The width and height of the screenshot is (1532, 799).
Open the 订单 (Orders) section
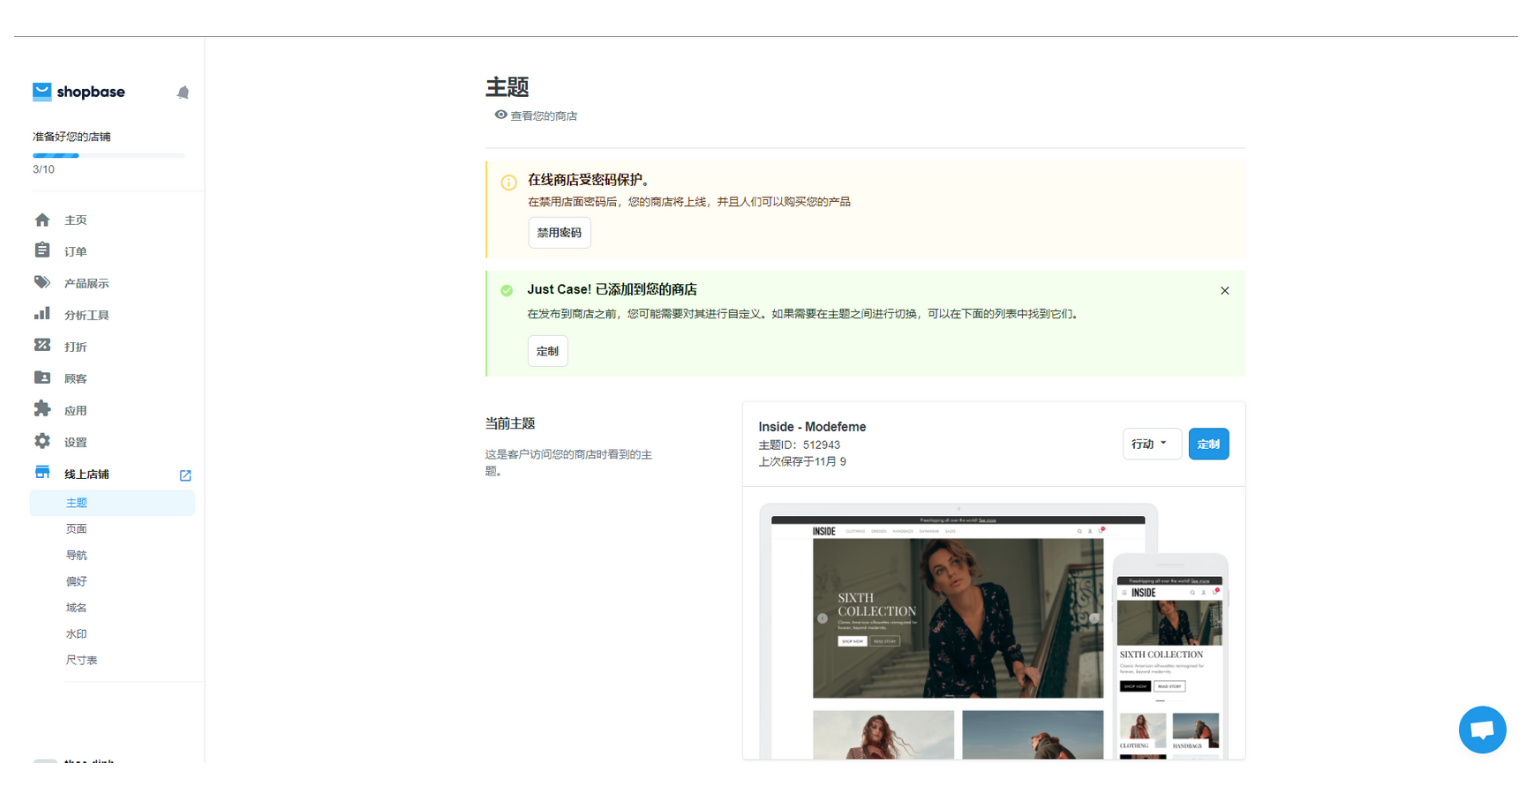point(77,251)
